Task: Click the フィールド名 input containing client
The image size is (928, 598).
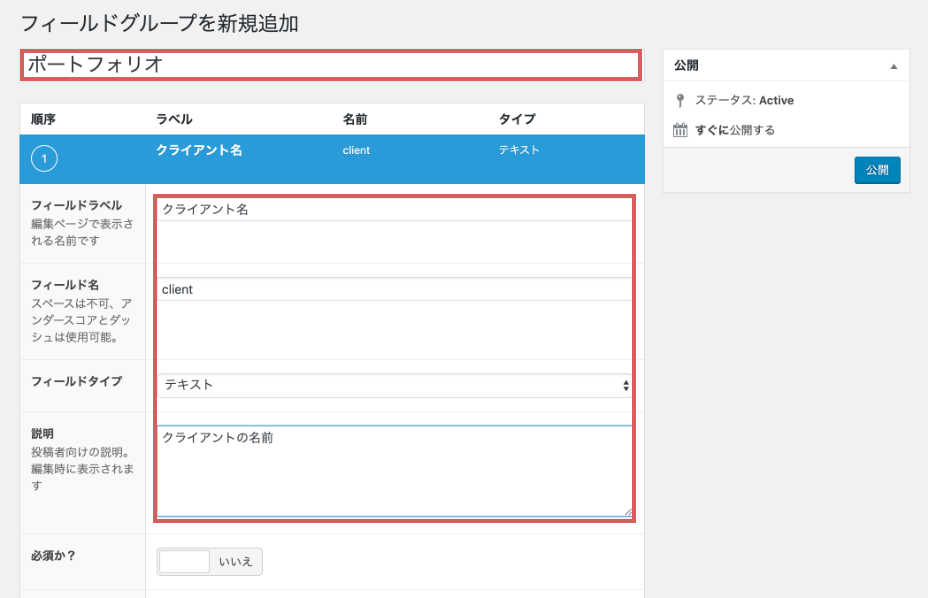Action: [395, 289]
